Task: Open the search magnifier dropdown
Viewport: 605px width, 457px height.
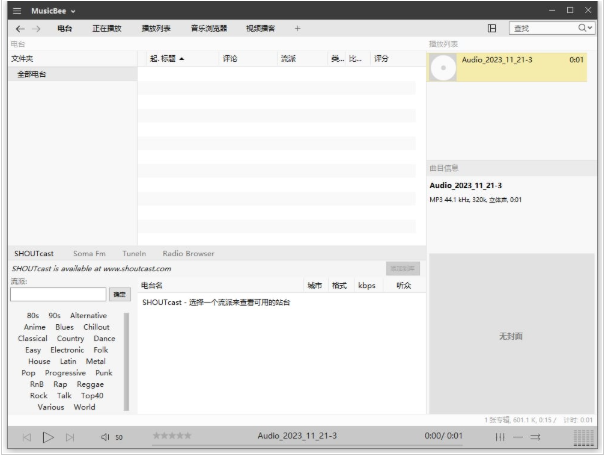Action: click(585, 28)
